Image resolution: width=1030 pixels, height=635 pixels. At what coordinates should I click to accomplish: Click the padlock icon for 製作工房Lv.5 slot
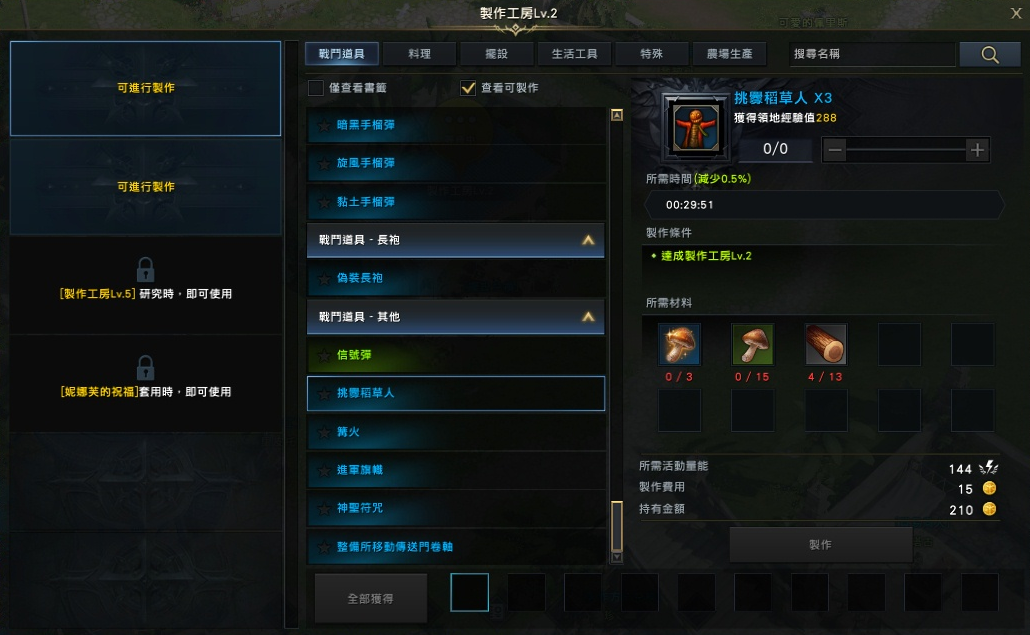point(145,269)
